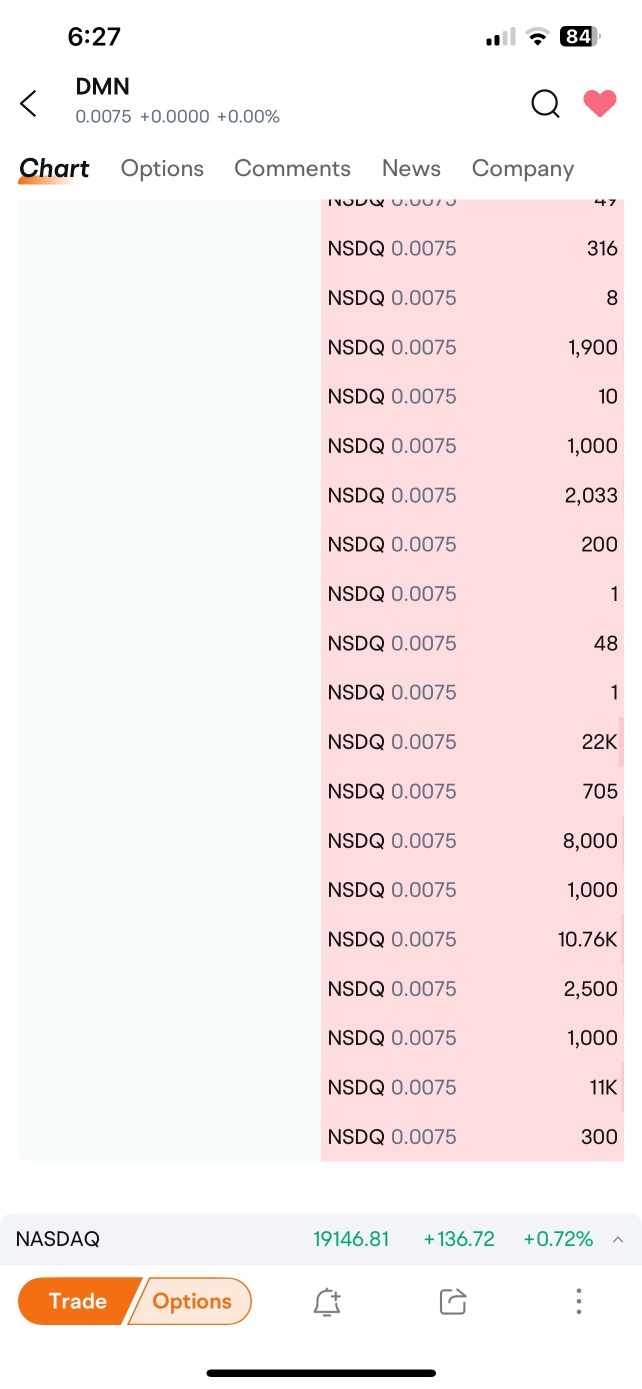Tap the NASDAQ 19146.81 index value
The image size is (642, 1389).
(x=351, y=1239)
